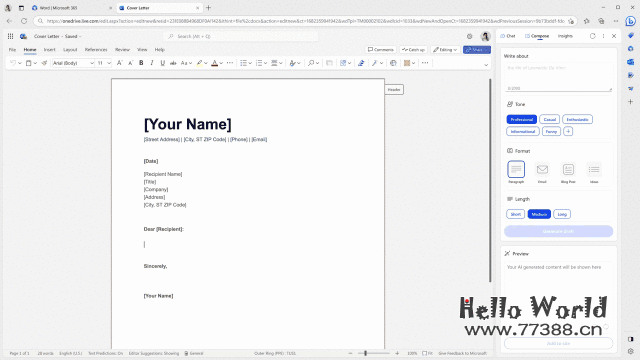Open the Find search tool icon
Viewport: 640px width, 360px height.
click(311, 63)
